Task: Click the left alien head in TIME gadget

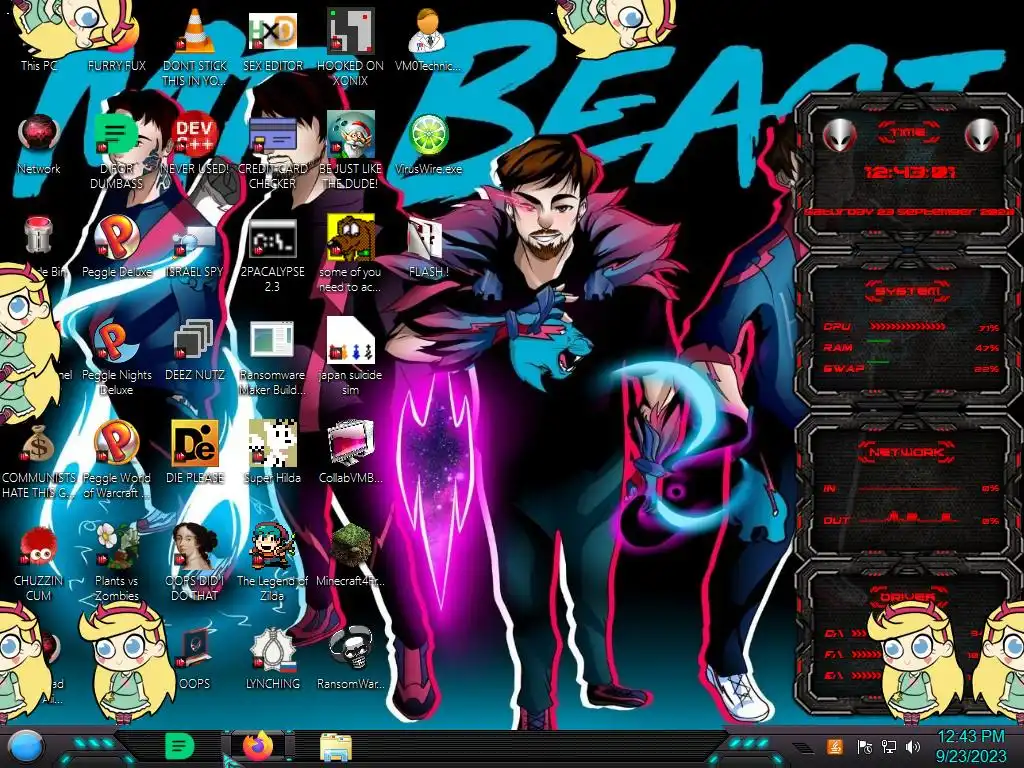Action: [x=839, y=135]
